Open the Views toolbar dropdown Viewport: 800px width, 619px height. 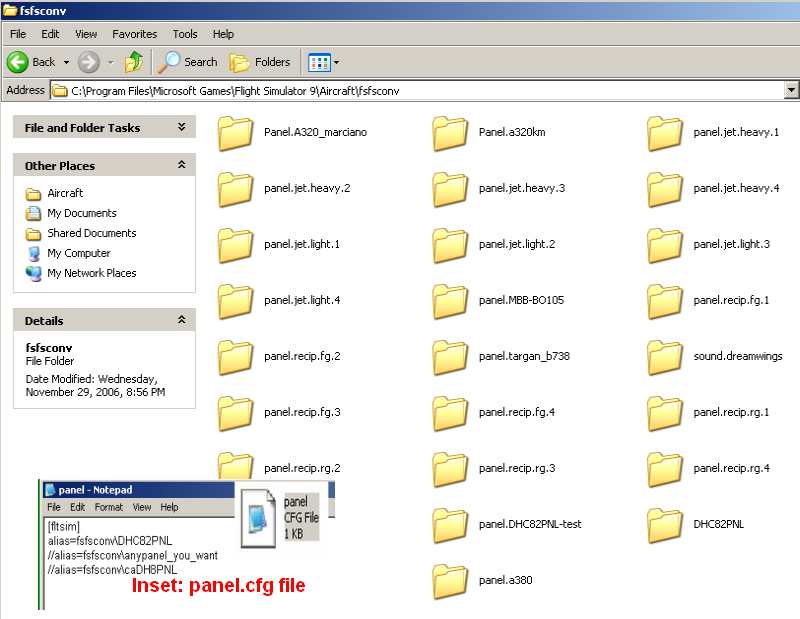pyautogui.click(x=324, y=62)
